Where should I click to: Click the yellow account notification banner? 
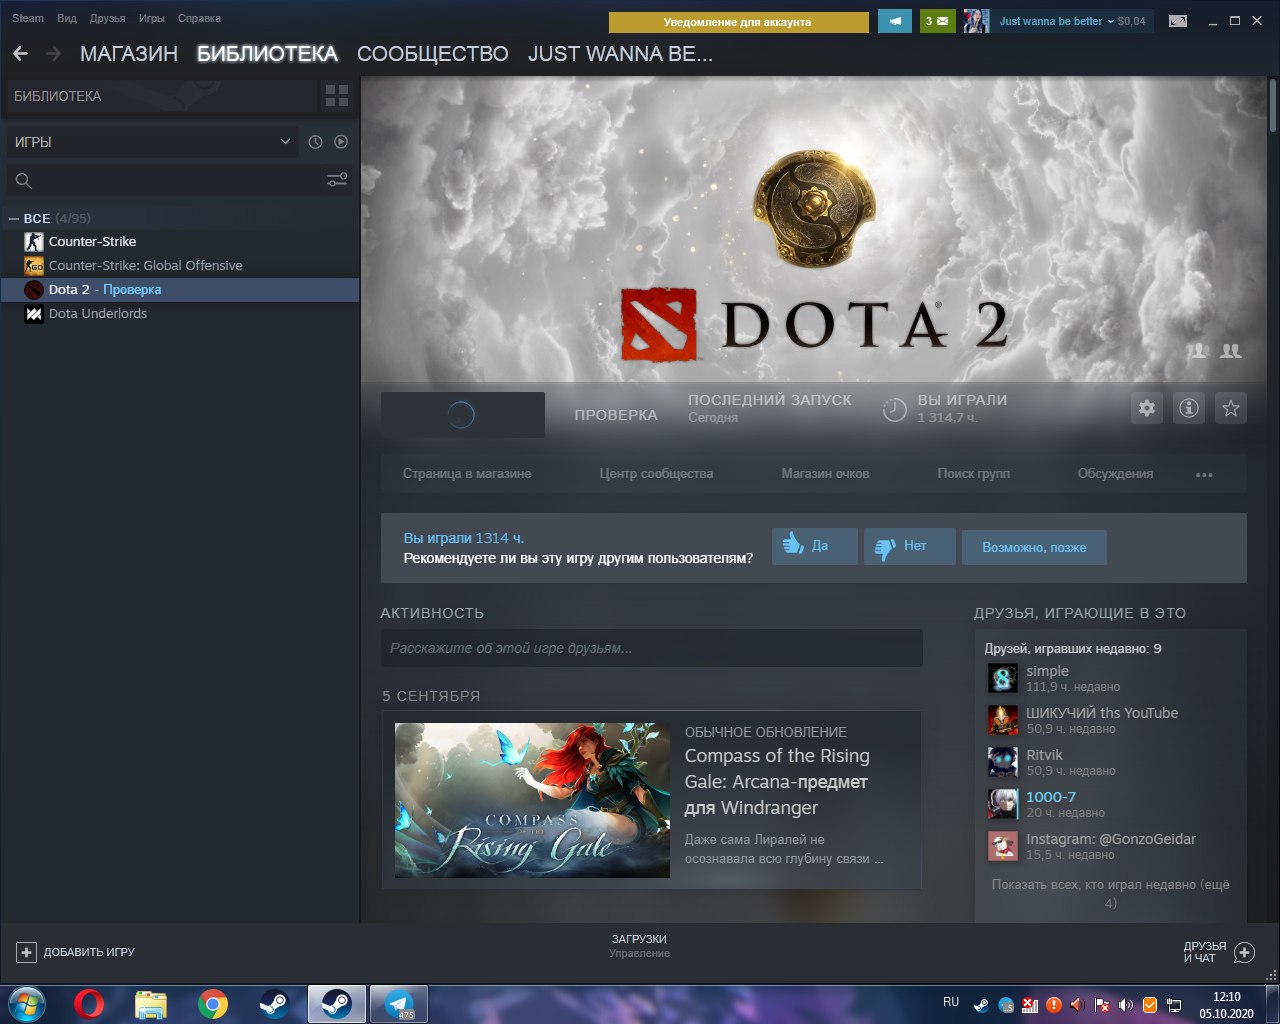coord(738,22)
